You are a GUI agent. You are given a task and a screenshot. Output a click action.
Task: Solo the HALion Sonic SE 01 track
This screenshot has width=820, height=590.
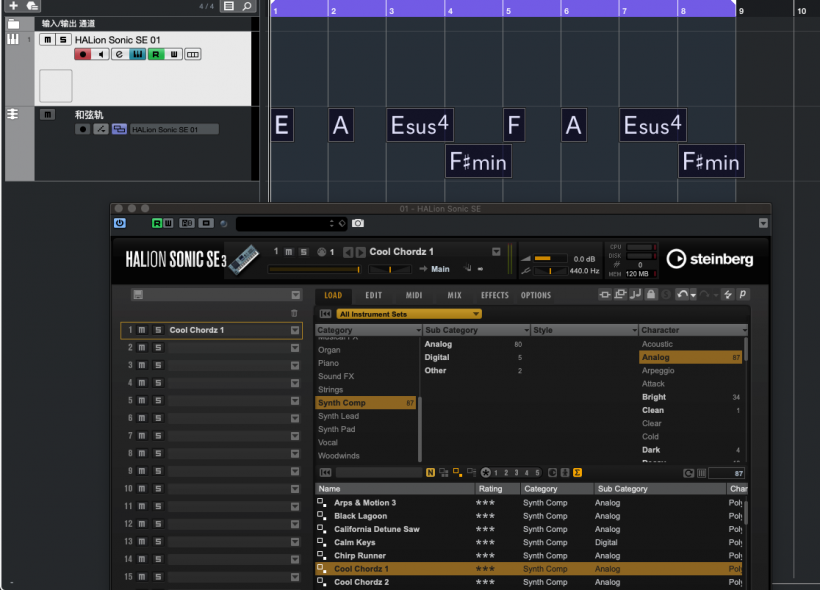[63, 40]
